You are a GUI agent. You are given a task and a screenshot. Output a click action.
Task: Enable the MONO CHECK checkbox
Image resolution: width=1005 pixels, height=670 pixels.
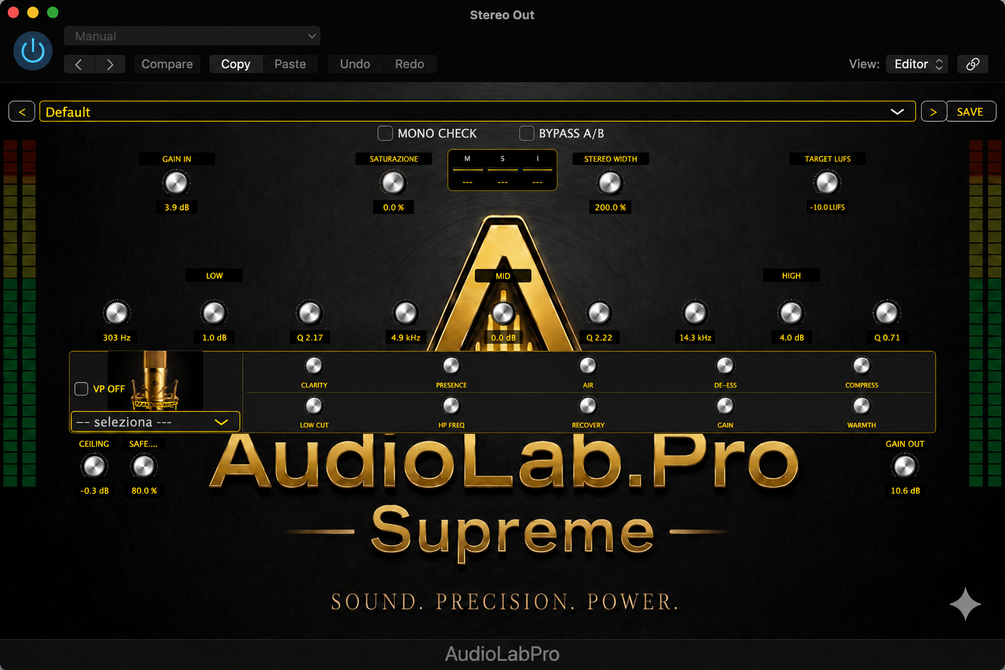click(385, 133)
